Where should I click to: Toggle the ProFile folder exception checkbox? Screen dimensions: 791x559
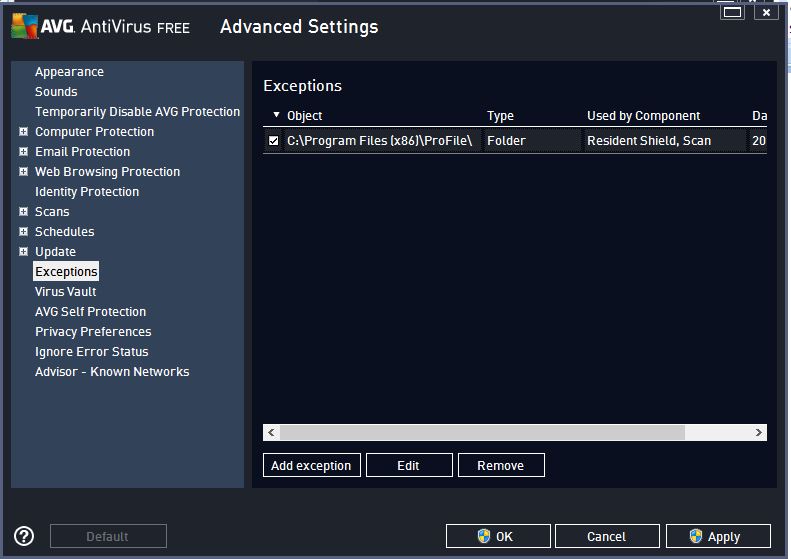coord(273,141)
